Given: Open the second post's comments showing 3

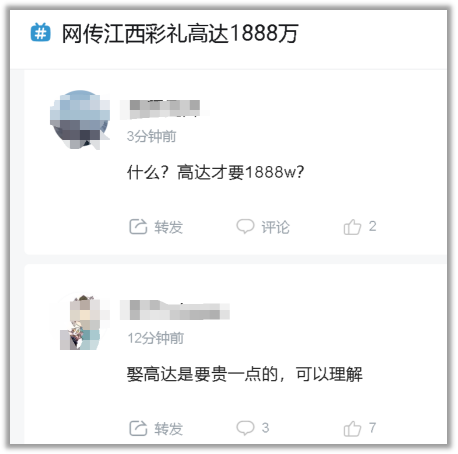Looking at the screenshot, I should point(253,428).
